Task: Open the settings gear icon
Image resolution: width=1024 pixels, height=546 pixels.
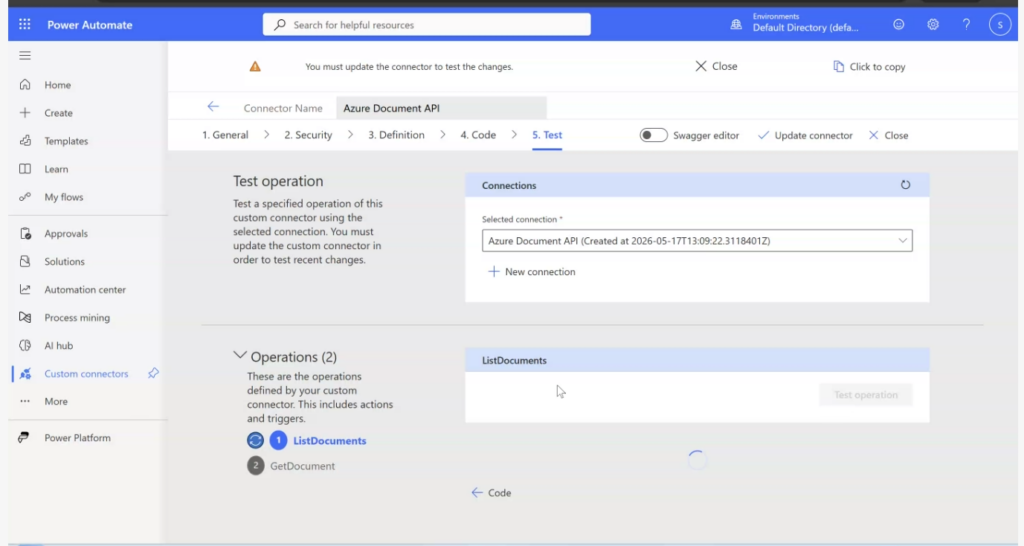Action: (933, 24)
